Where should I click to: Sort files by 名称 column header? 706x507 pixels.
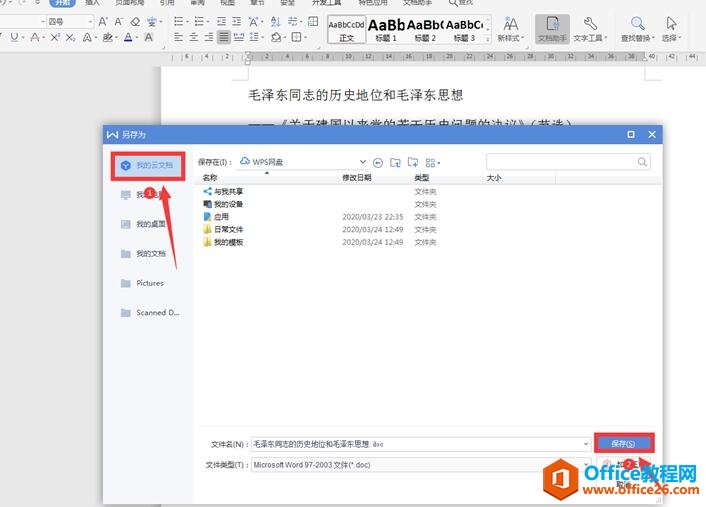click(x=267, y=178)
